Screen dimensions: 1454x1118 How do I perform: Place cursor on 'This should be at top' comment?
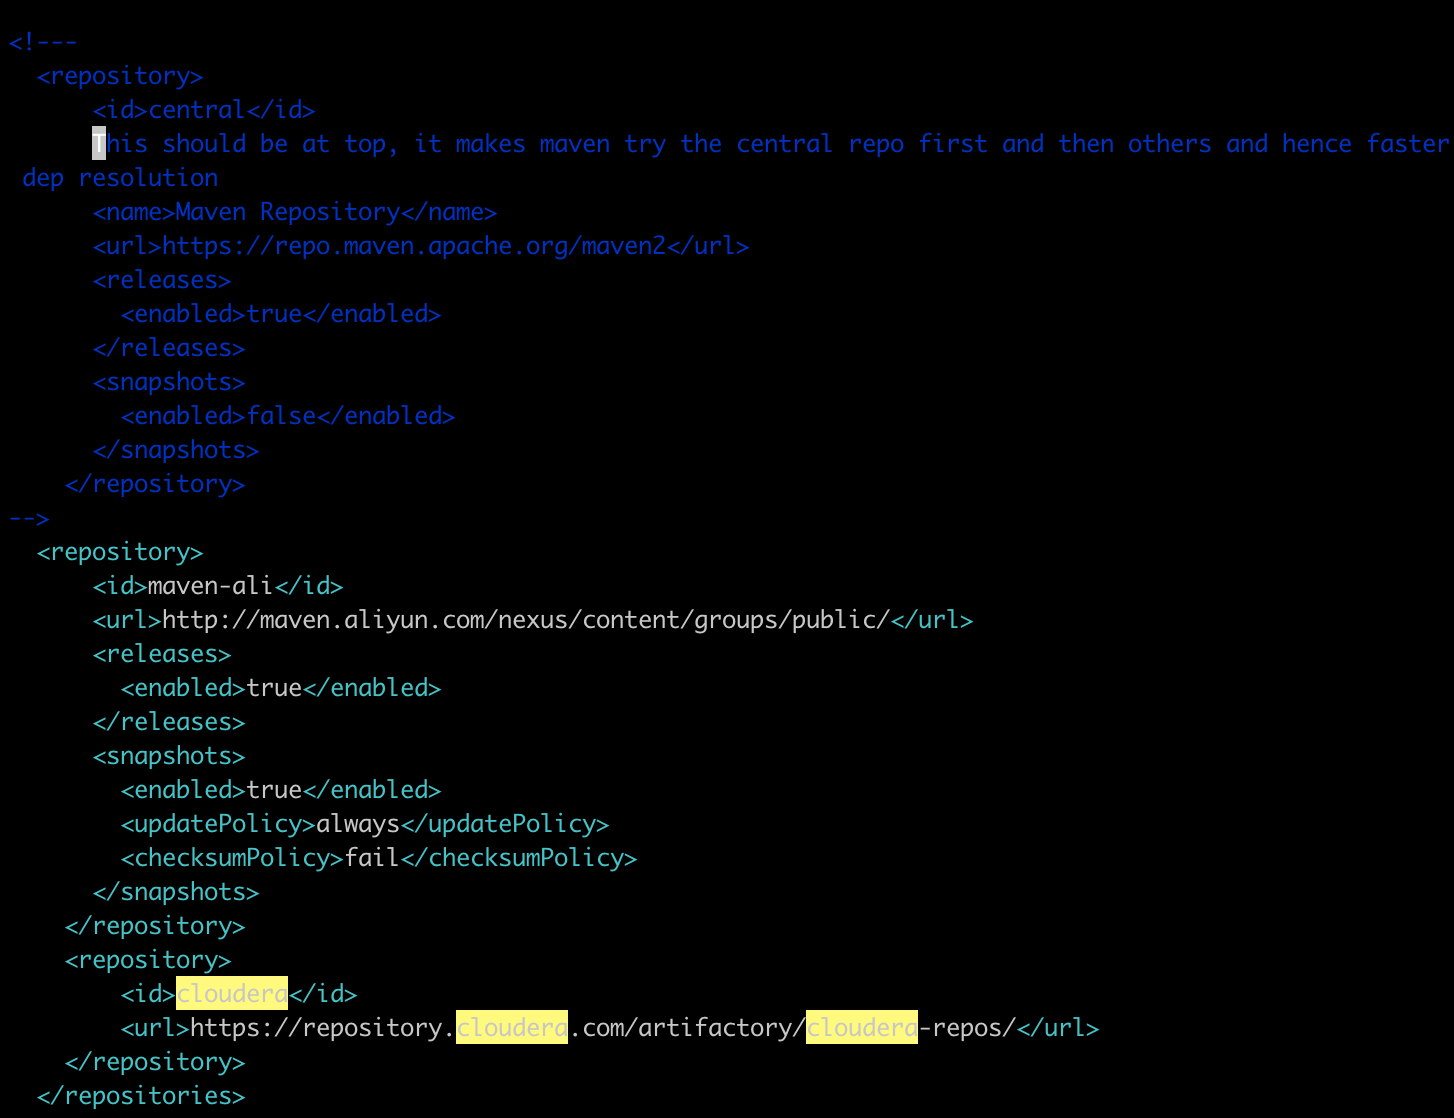(770, 144)
